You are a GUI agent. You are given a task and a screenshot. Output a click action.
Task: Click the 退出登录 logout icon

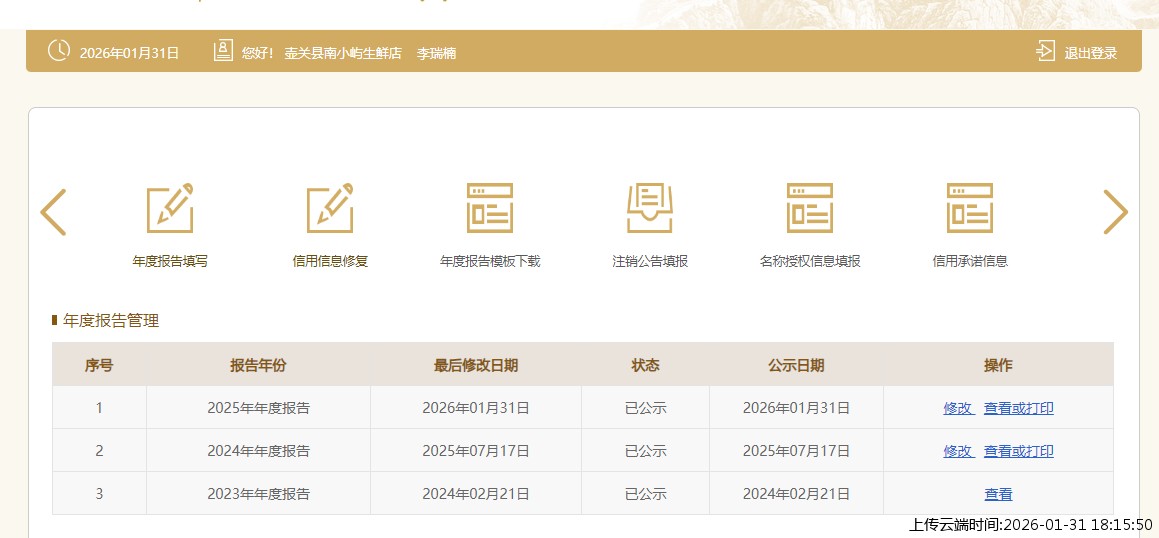(1045, 51)
